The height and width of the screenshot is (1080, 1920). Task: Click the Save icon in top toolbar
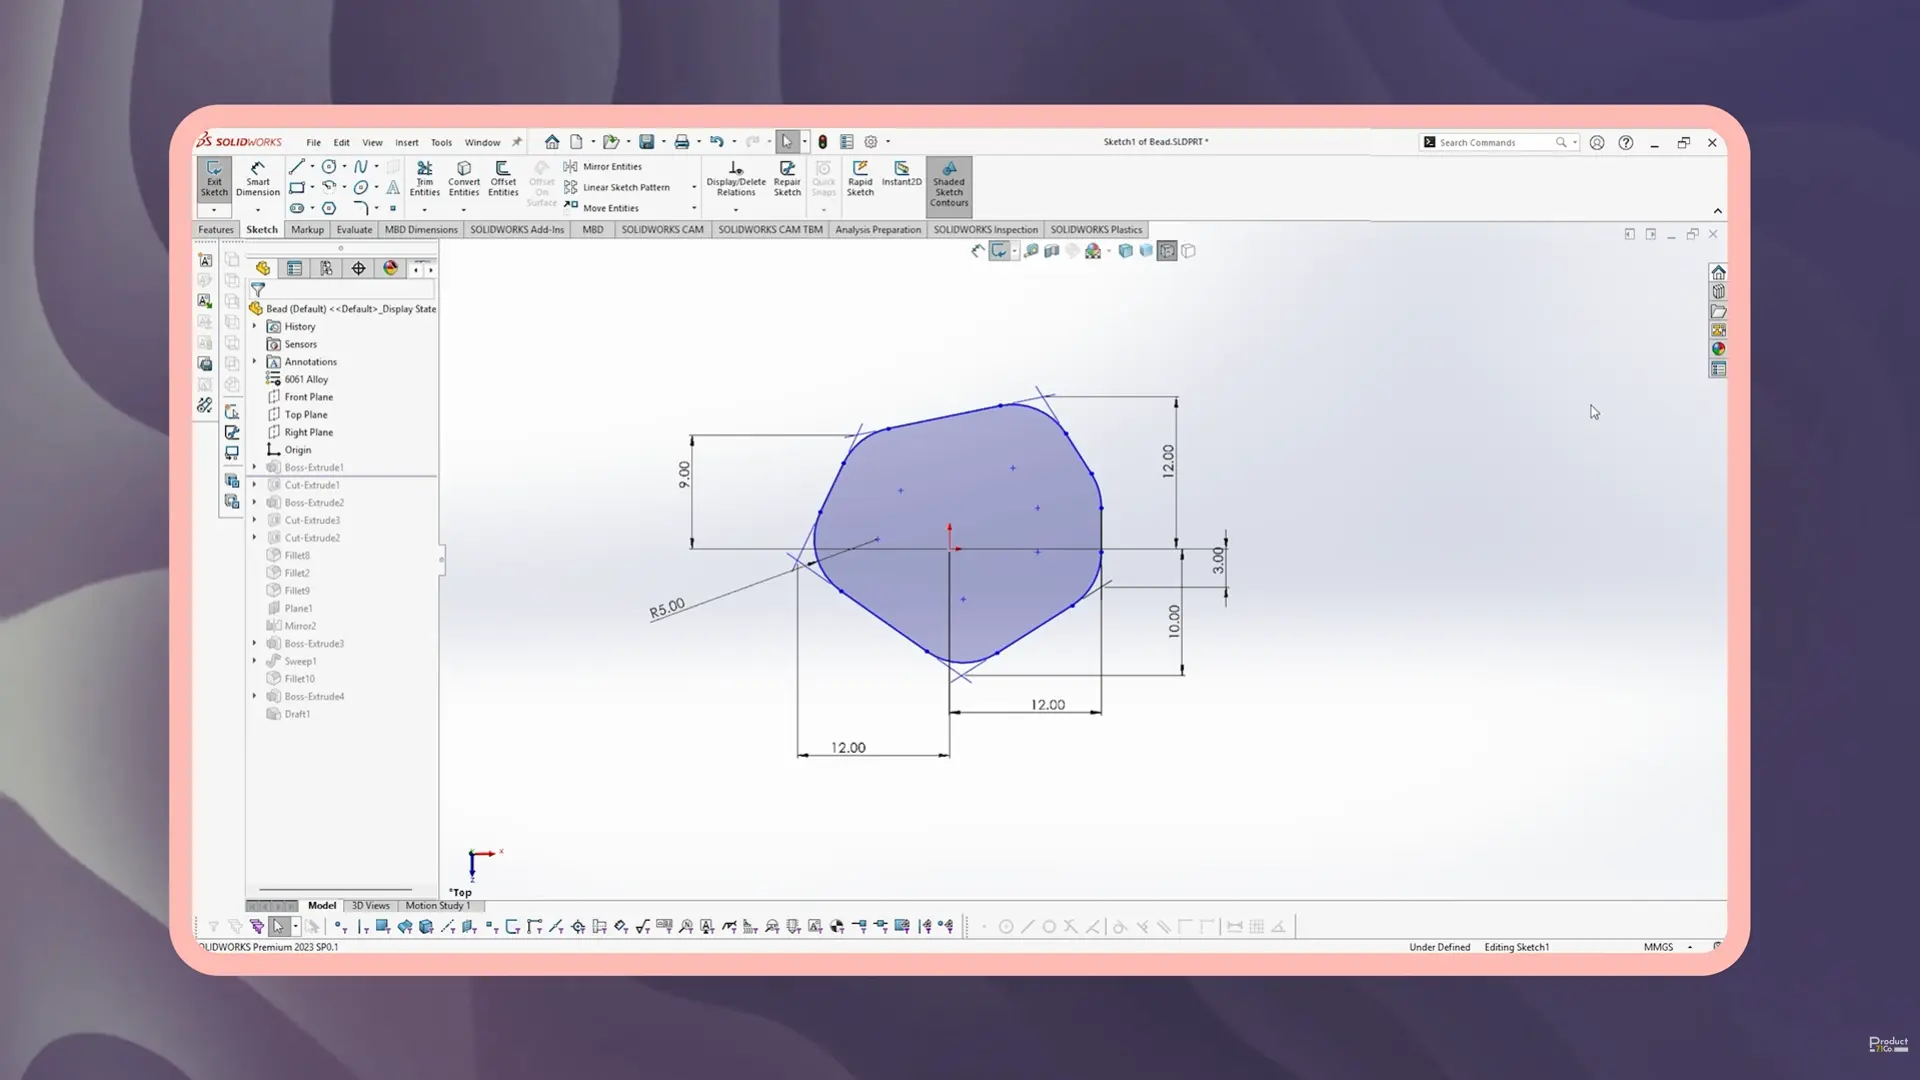coord(647,142)
